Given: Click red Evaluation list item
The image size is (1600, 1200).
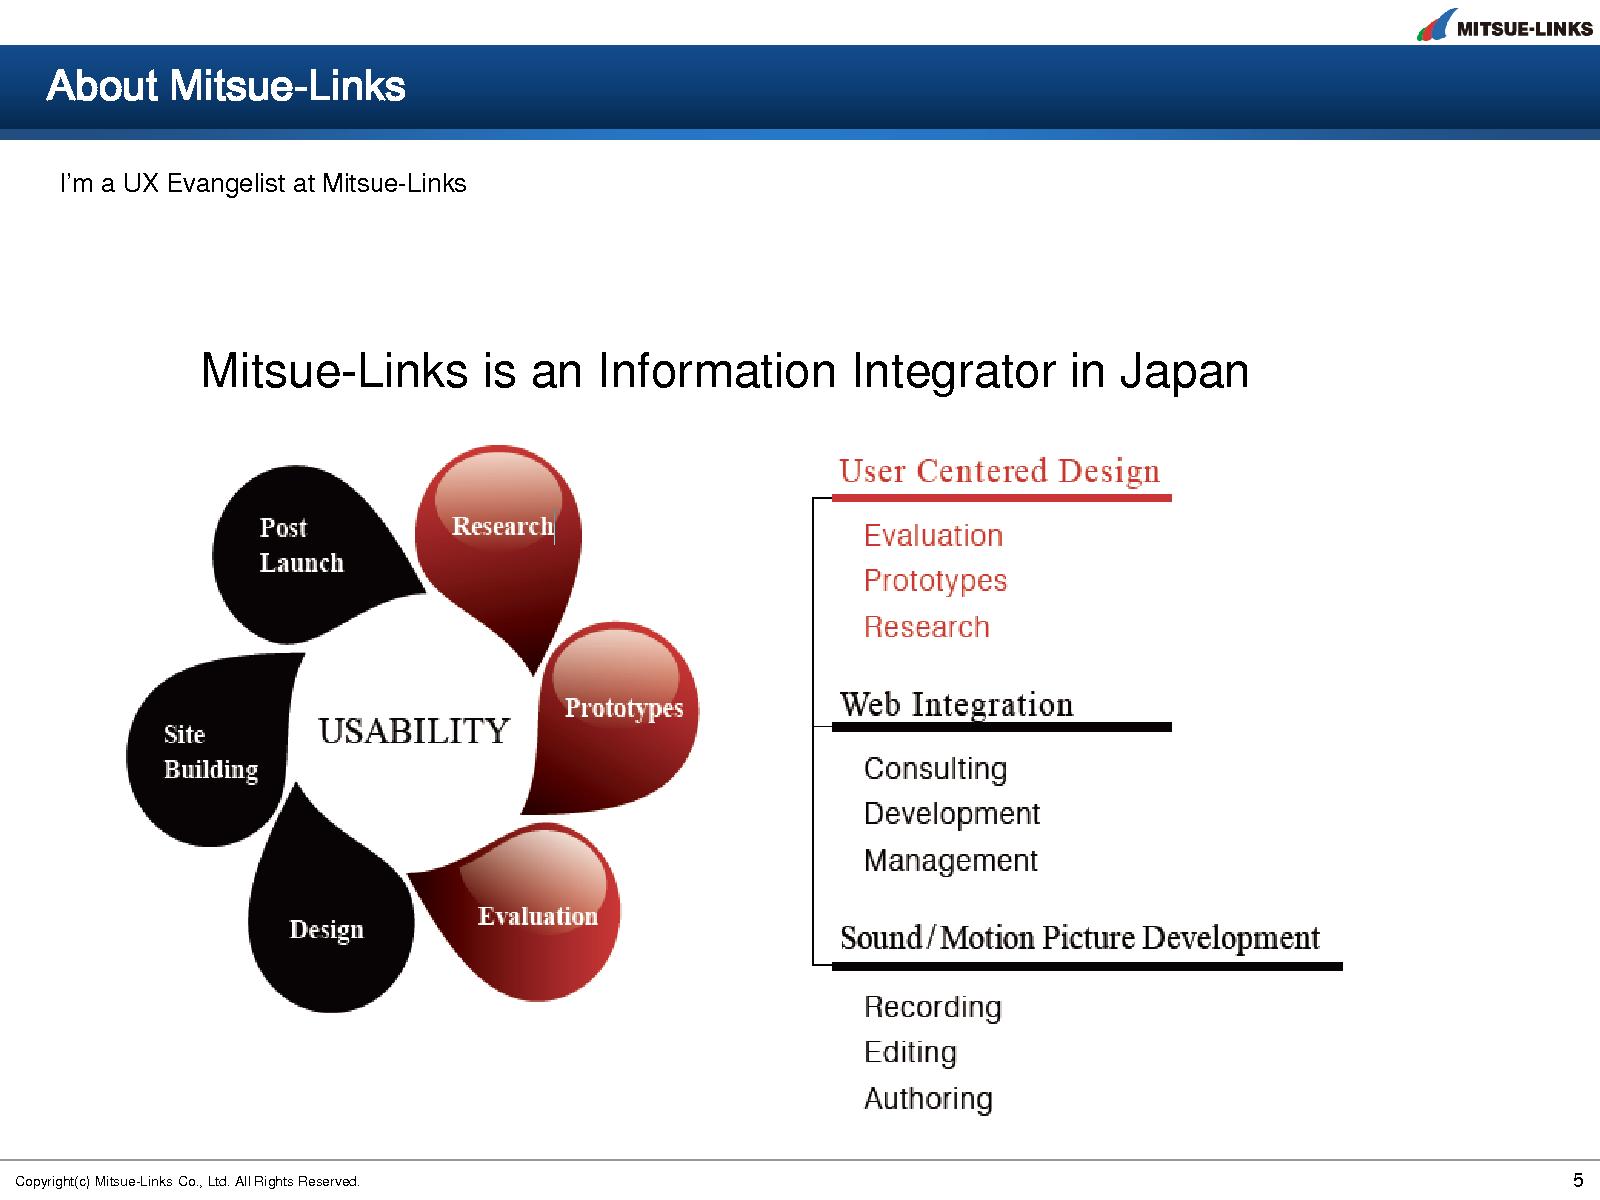Looking at the screenshot, I should (x=933, y=536).
